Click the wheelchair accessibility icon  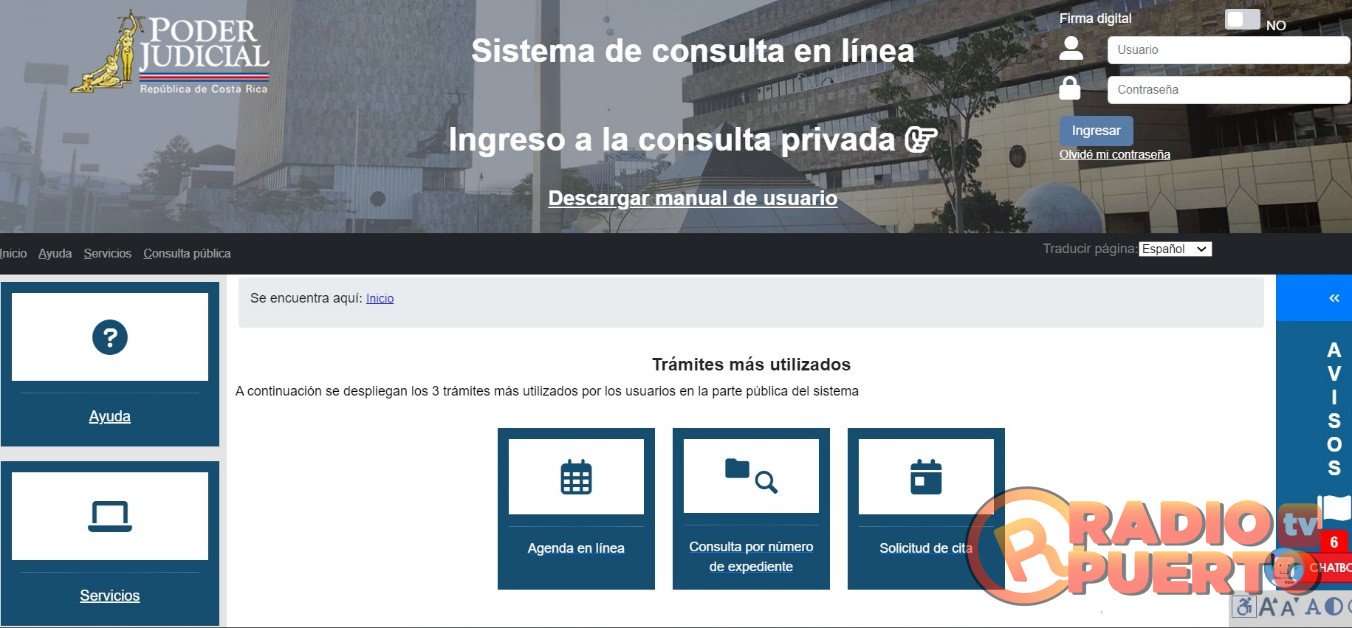click(1244, 606)
